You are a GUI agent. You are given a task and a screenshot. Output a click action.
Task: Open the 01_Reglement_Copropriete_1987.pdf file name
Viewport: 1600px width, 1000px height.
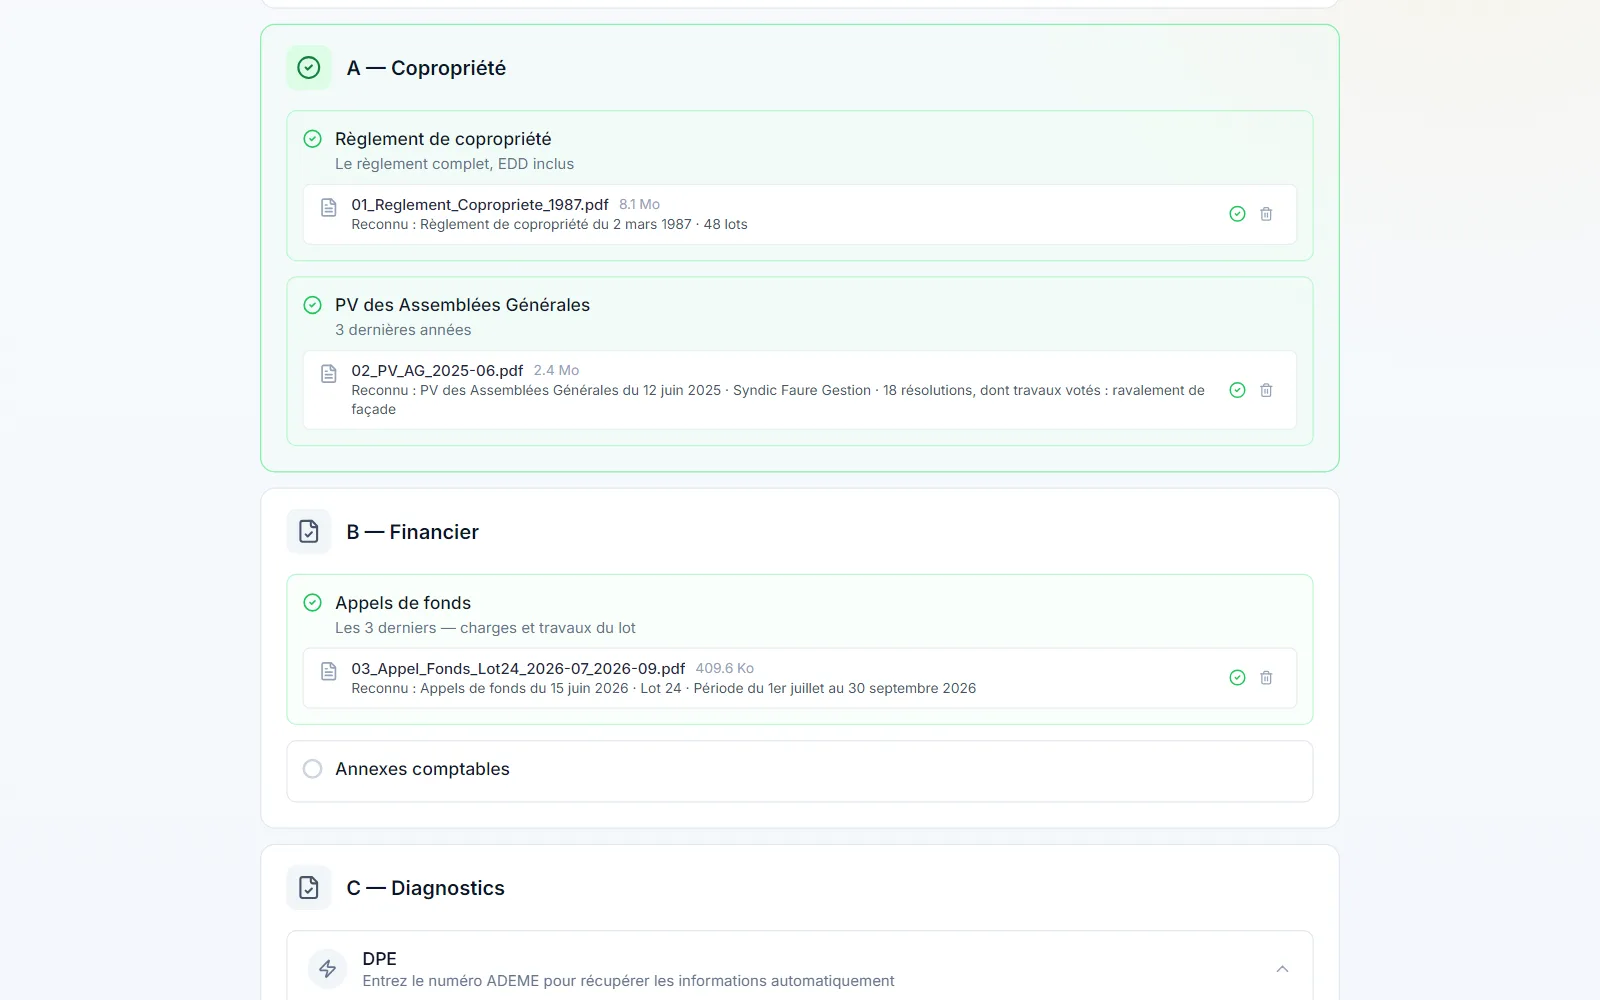coord(480,205)
